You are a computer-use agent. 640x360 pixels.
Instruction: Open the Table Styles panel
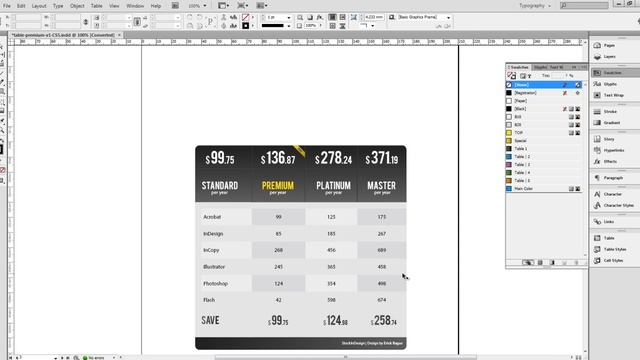[x=610, y=249]
